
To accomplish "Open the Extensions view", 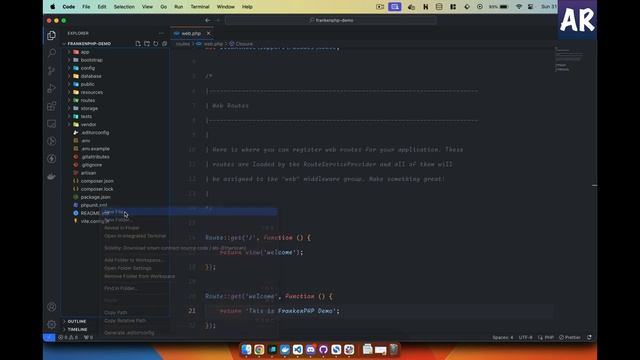I will point(51,106).
